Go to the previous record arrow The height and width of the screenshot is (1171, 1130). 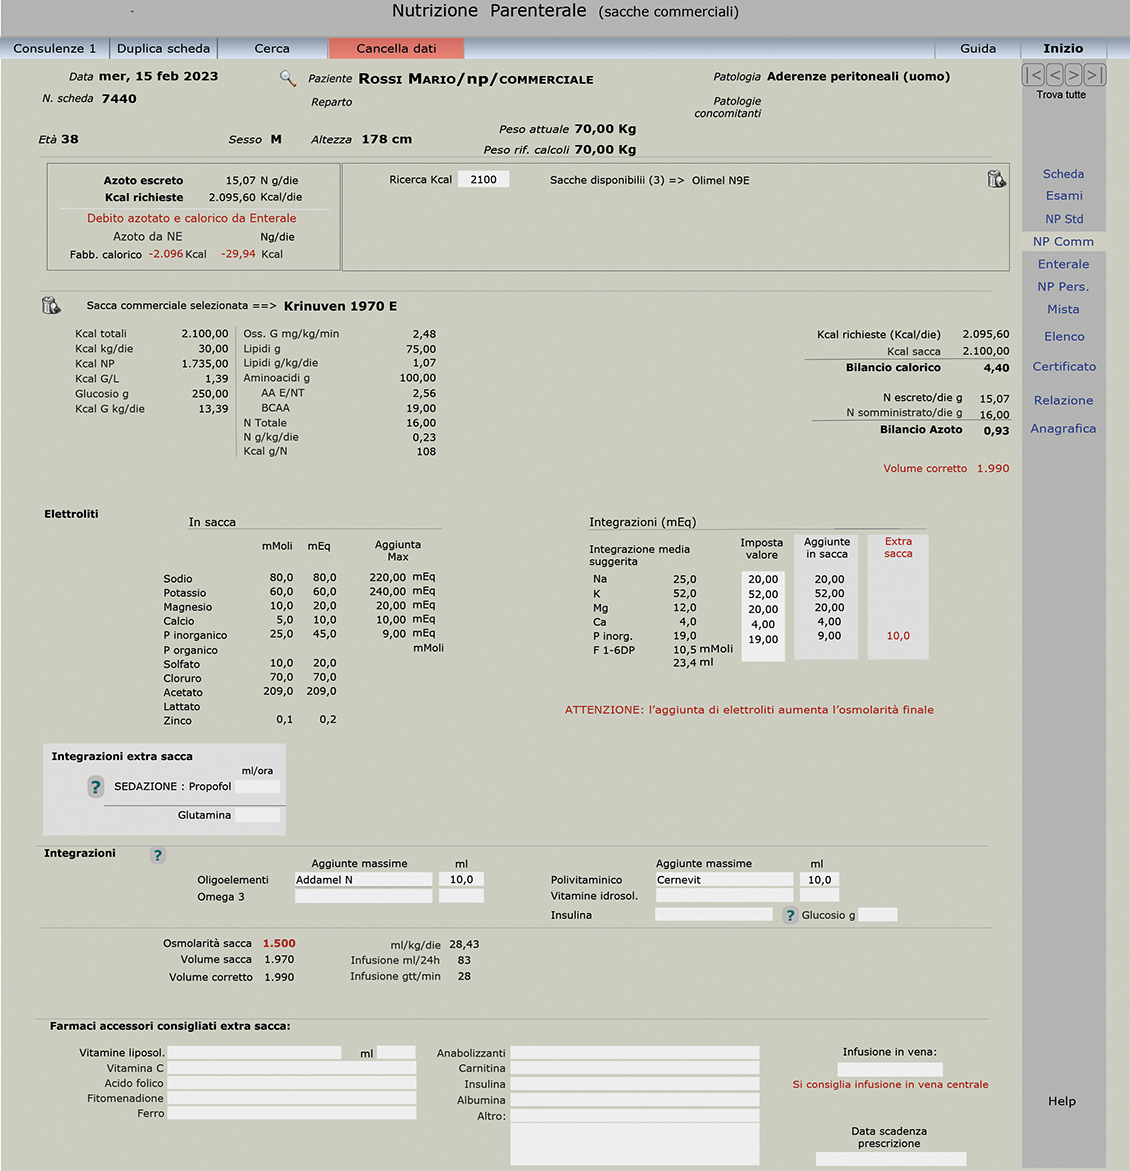(x=1054, y=75)
